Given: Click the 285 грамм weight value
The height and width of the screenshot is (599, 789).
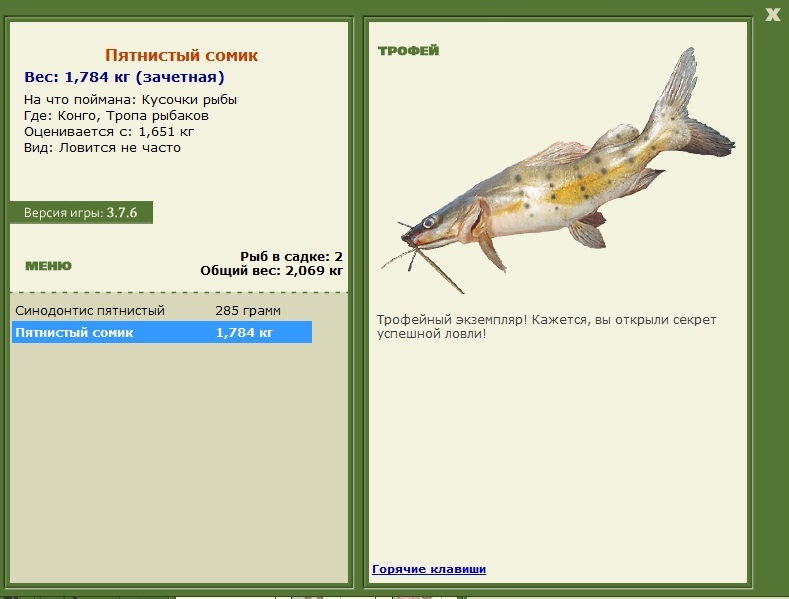Looking at the screenshot, I should coord(248,311).
